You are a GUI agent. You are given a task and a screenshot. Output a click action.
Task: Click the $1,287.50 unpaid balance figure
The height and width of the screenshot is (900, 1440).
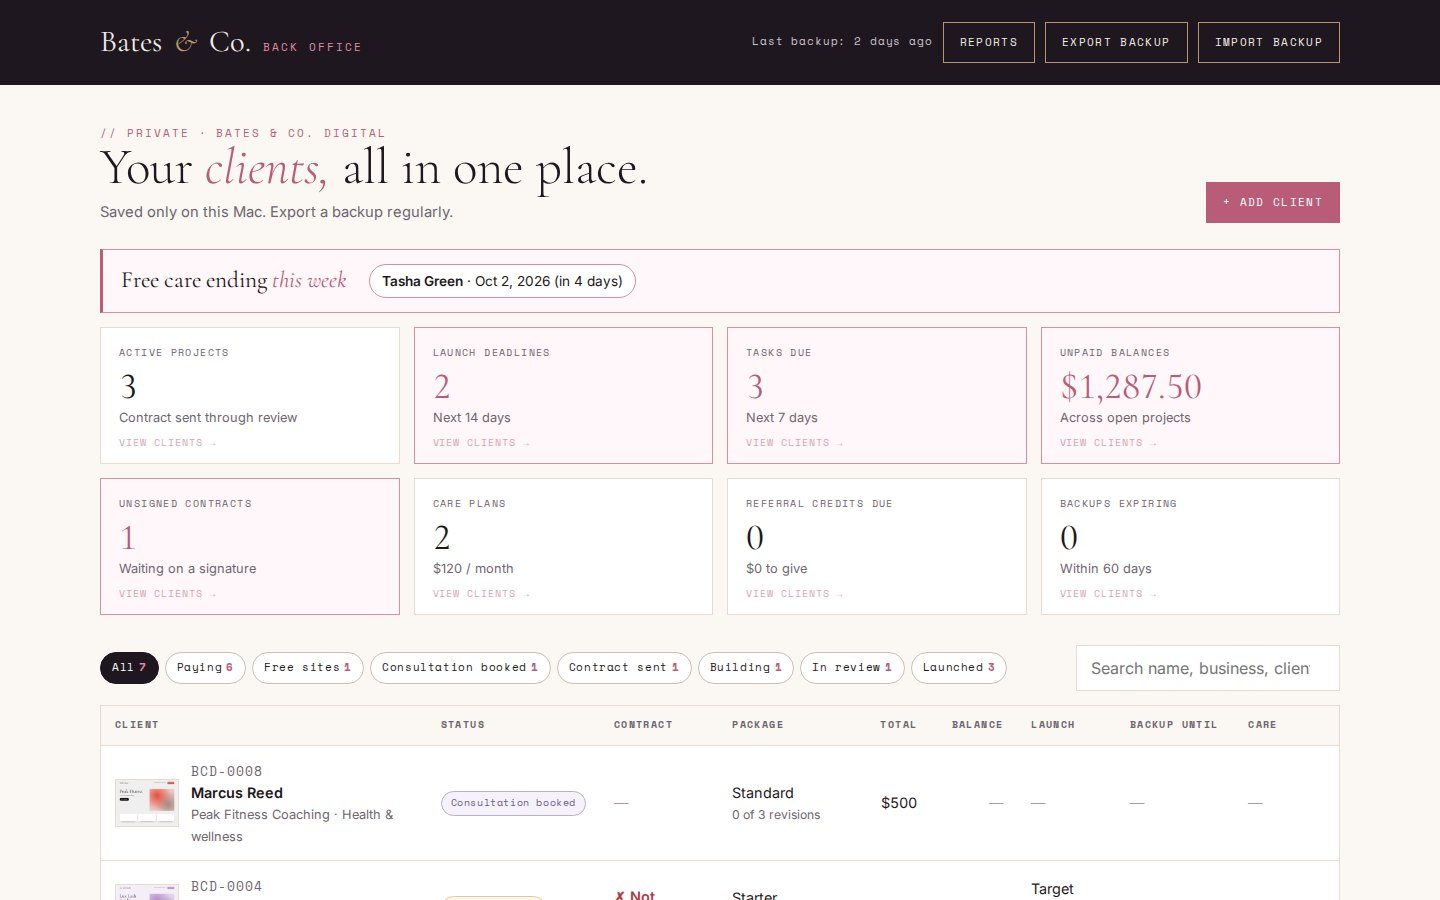(1131, 387)
